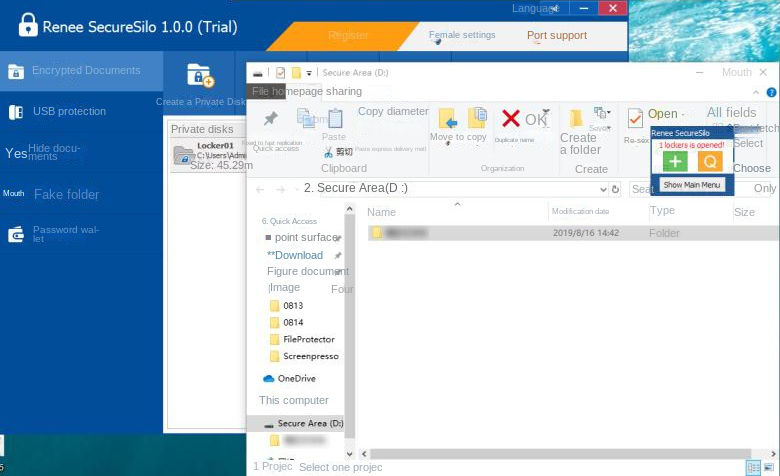Click the Register button in SecureSilo

(x=348, y=35)
